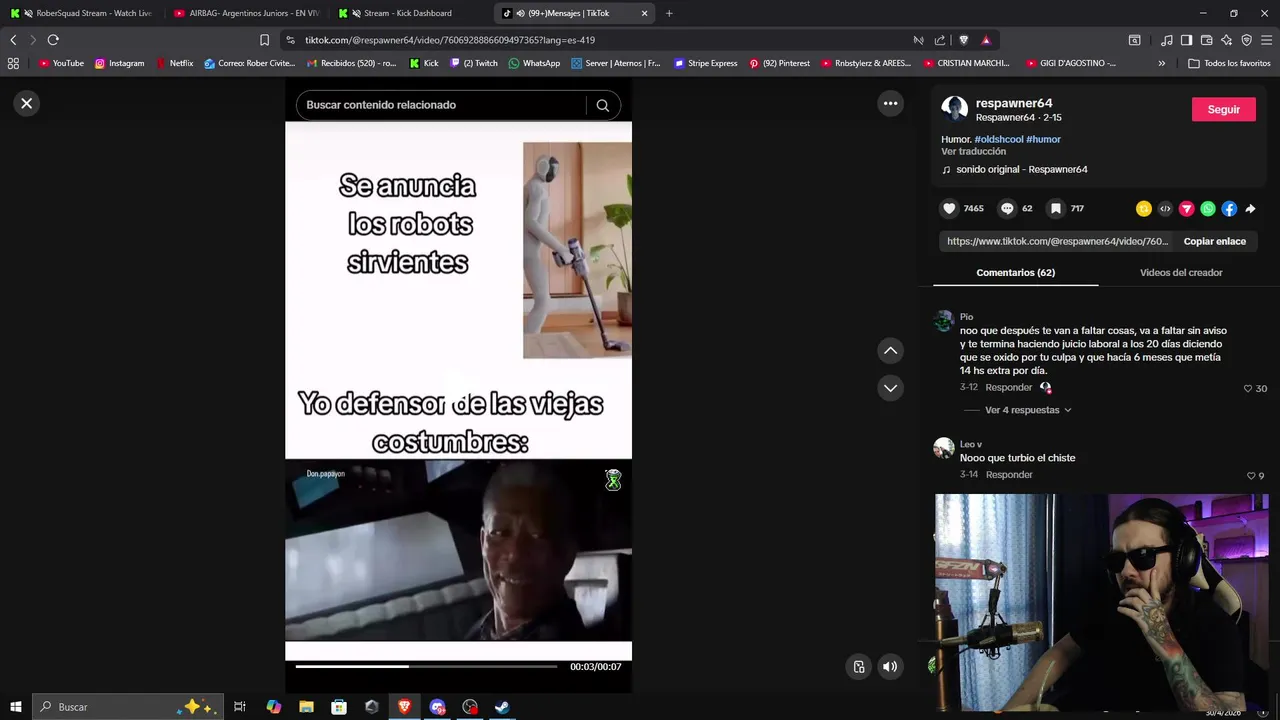Viewport: 1280px width, 720px height.
Task: Open the Netflix bookmark
Action: click(x=174, y=63)
